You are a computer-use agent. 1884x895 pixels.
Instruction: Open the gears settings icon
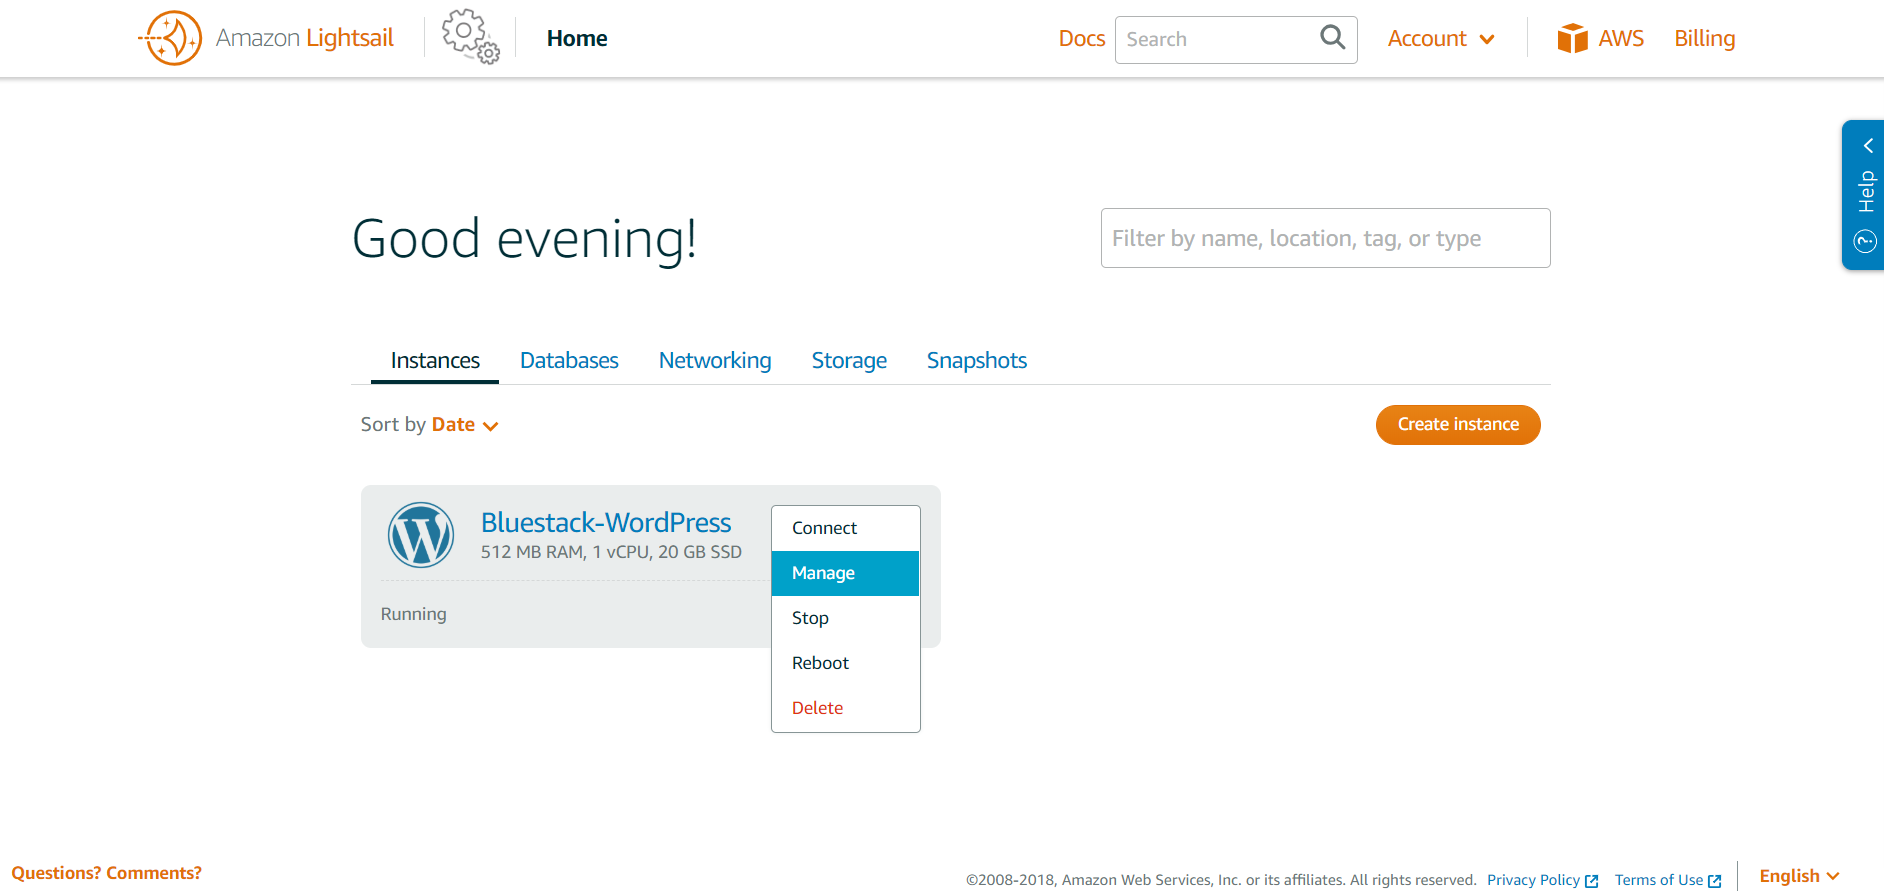pos(470,38)
